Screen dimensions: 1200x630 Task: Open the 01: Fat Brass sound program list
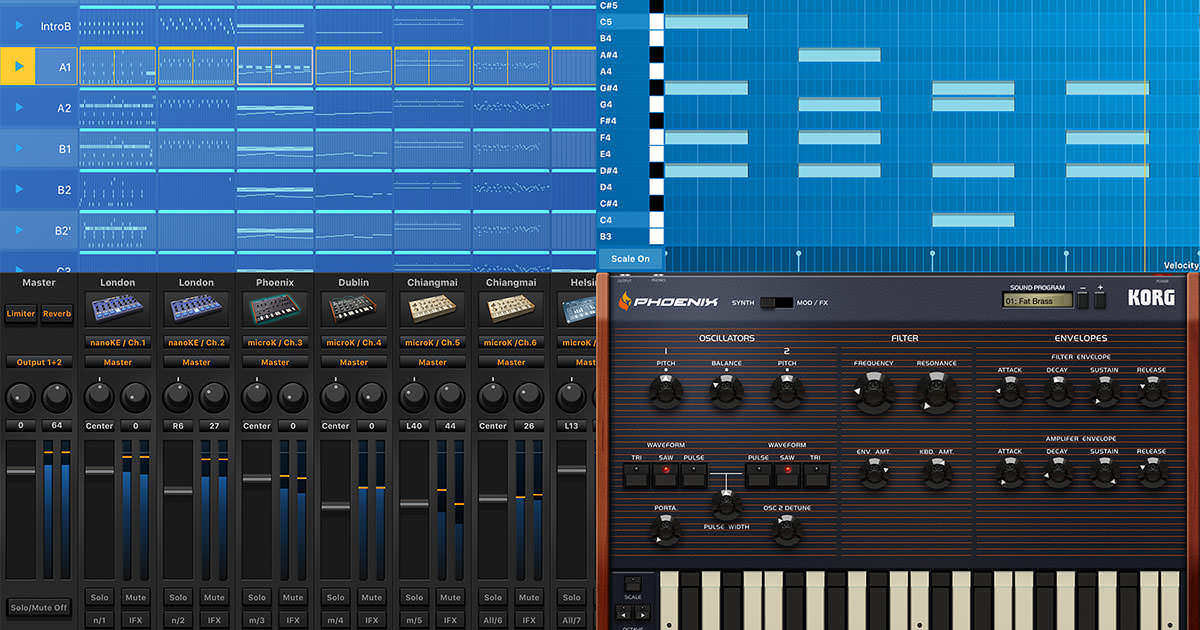[1037, 300]
